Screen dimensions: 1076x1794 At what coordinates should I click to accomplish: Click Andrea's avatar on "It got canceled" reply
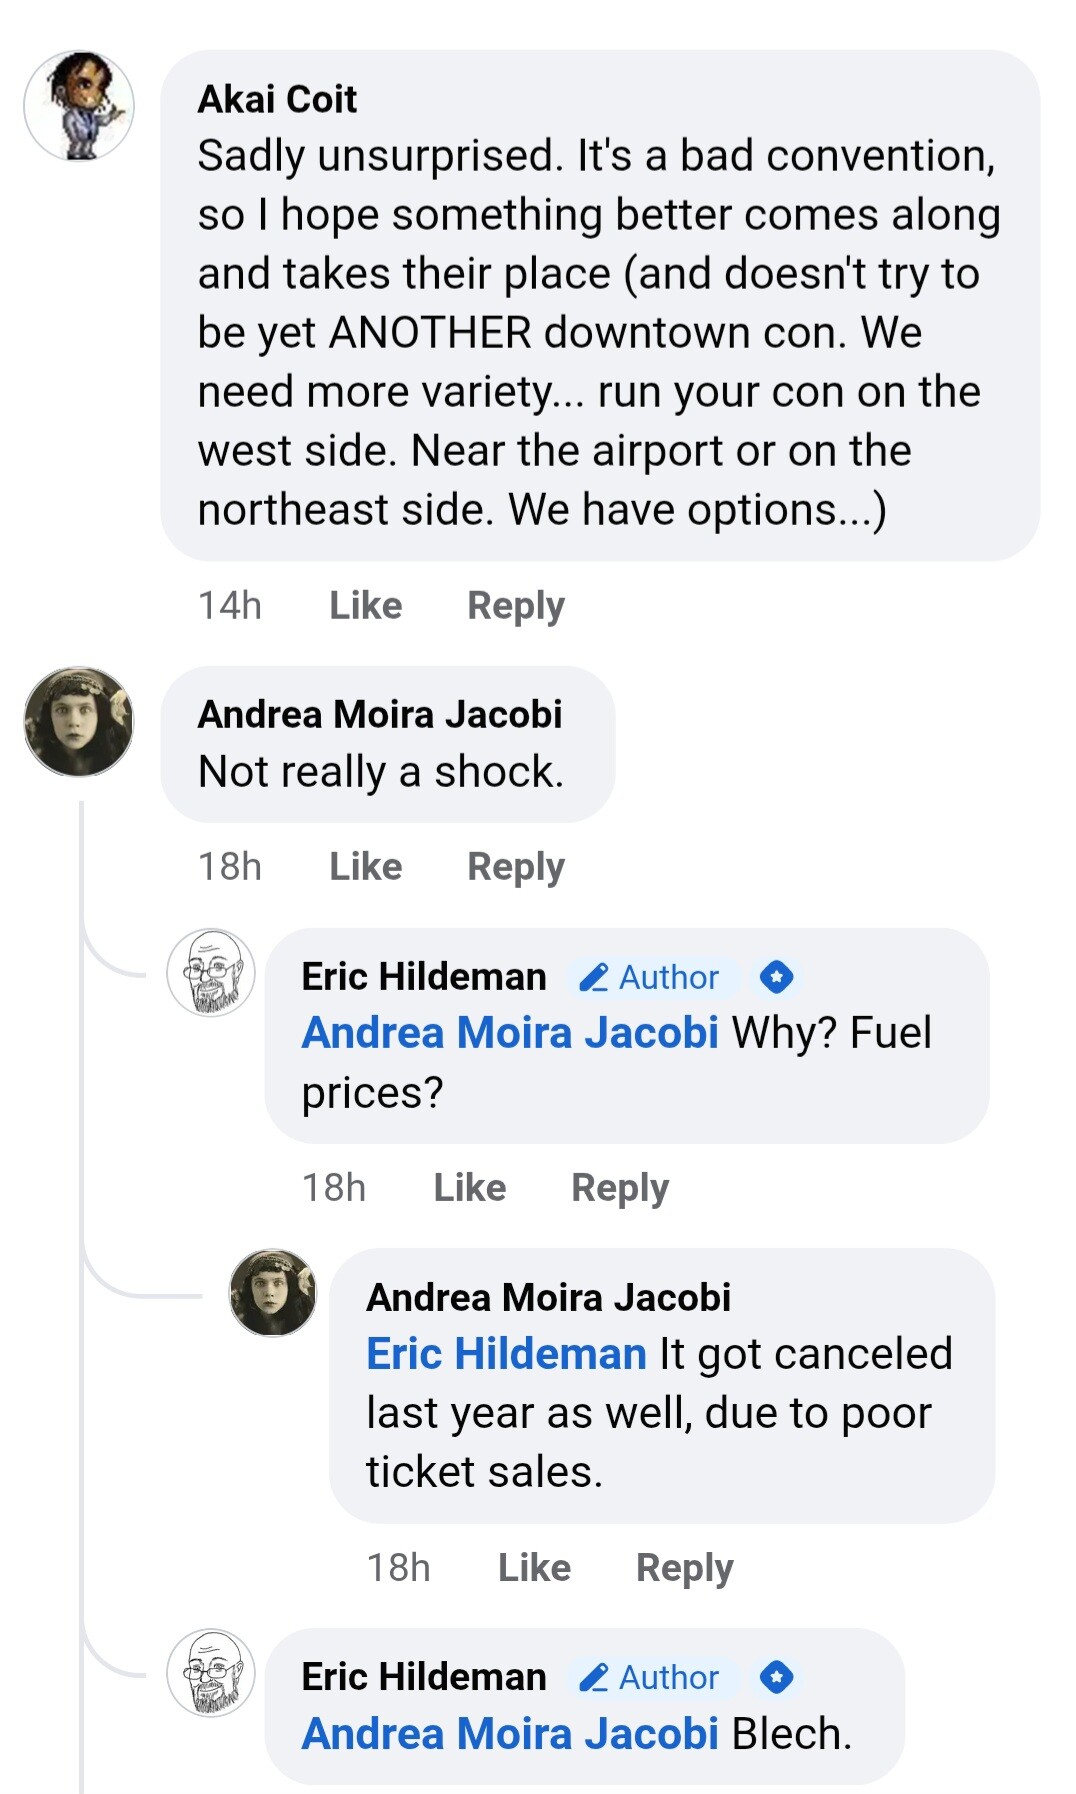(x=273, y=1292)
